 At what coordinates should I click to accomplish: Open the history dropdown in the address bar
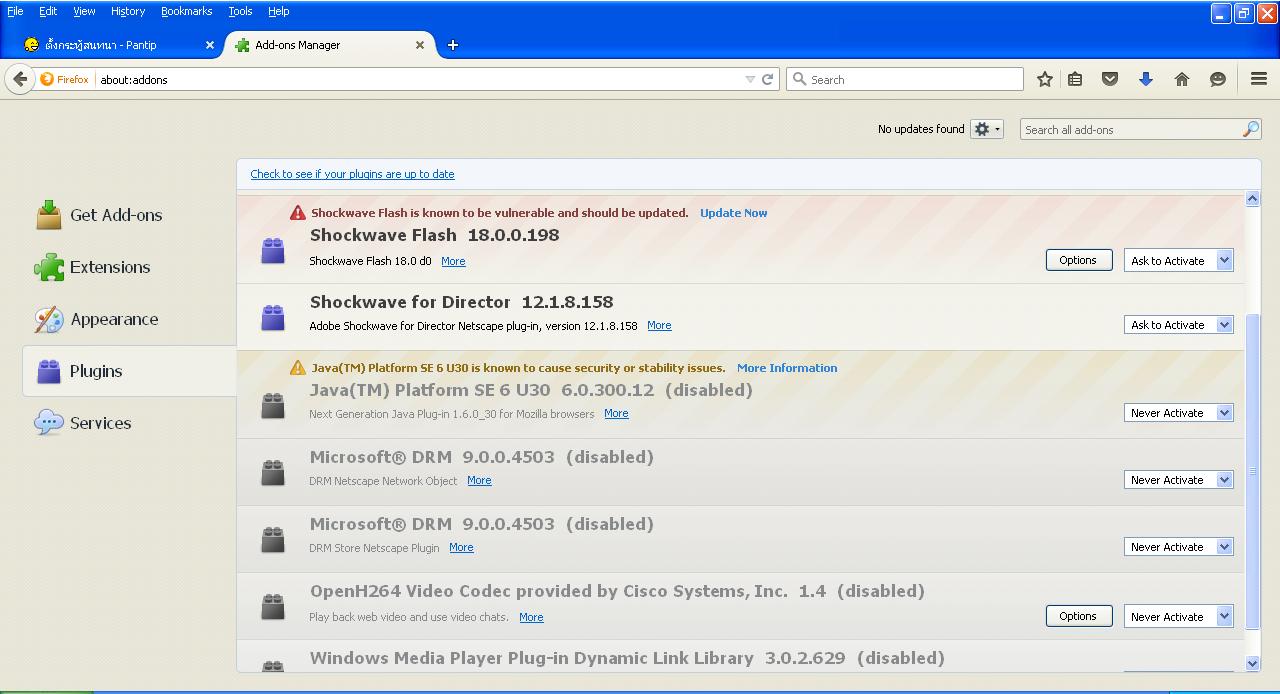coord(750,79)
